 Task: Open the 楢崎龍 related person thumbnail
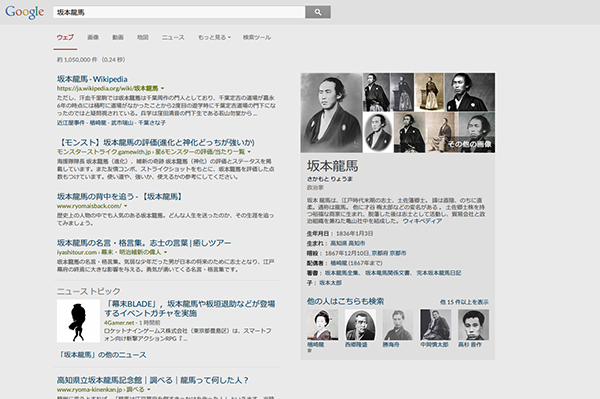coord(323,325)
